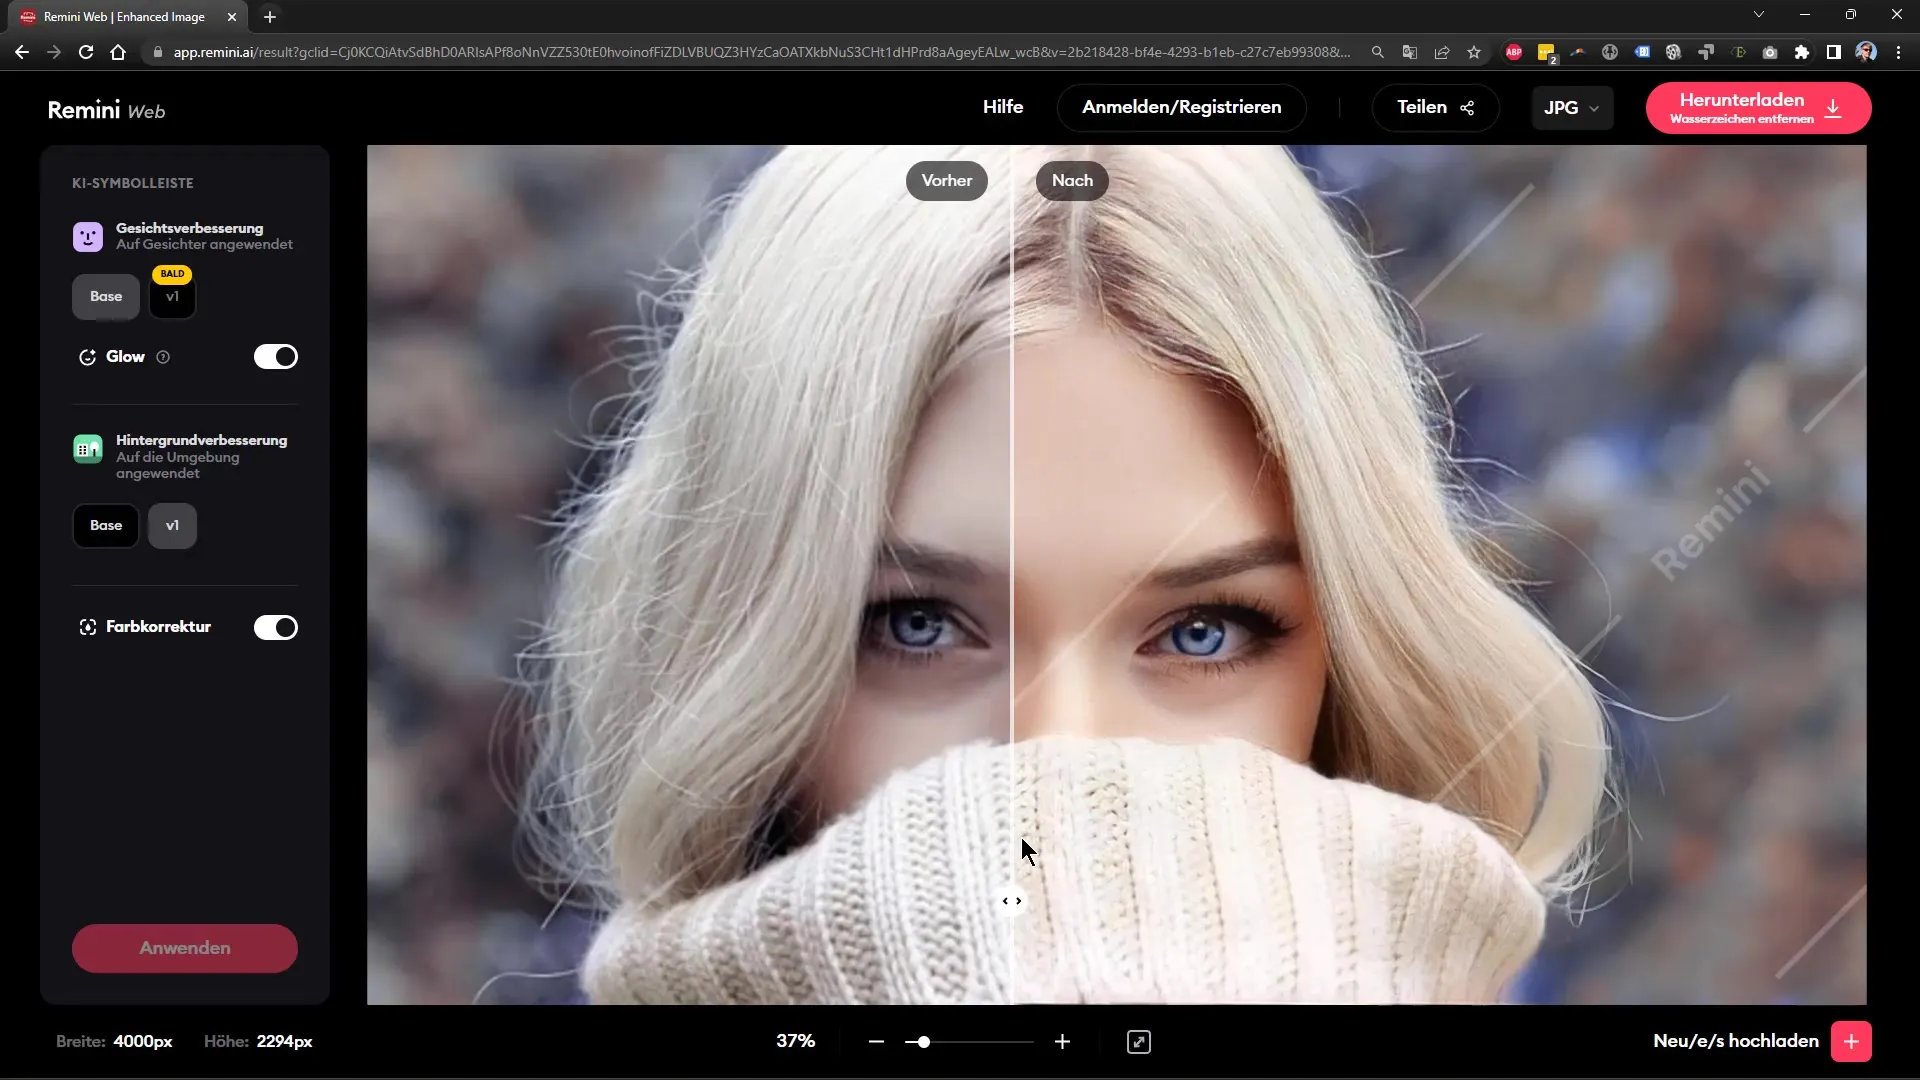1920x1080 pixels.
Task: Toggle the Glow switch off
Action: click(x=276, y=357)
